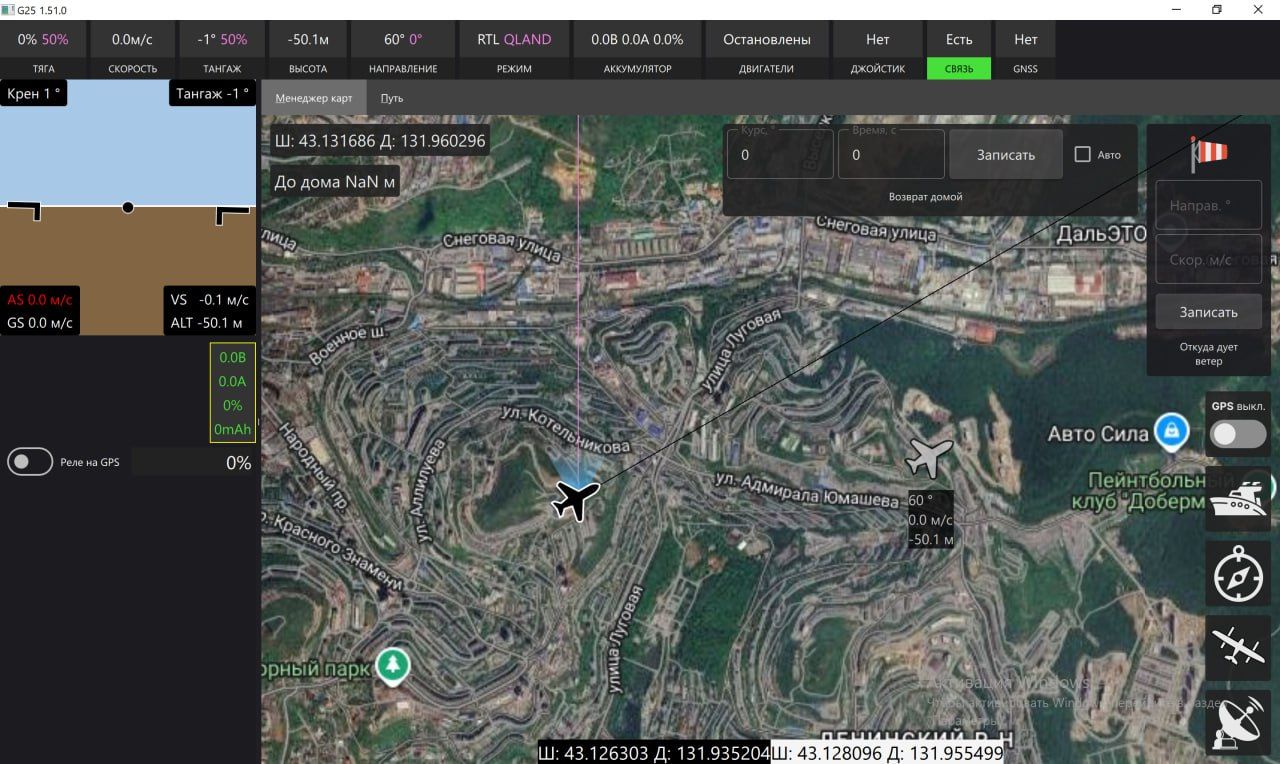The height and width of the screenshot is (764, 1280).
Task: Click the green park tree marker
Action: (x=392, y=664)
